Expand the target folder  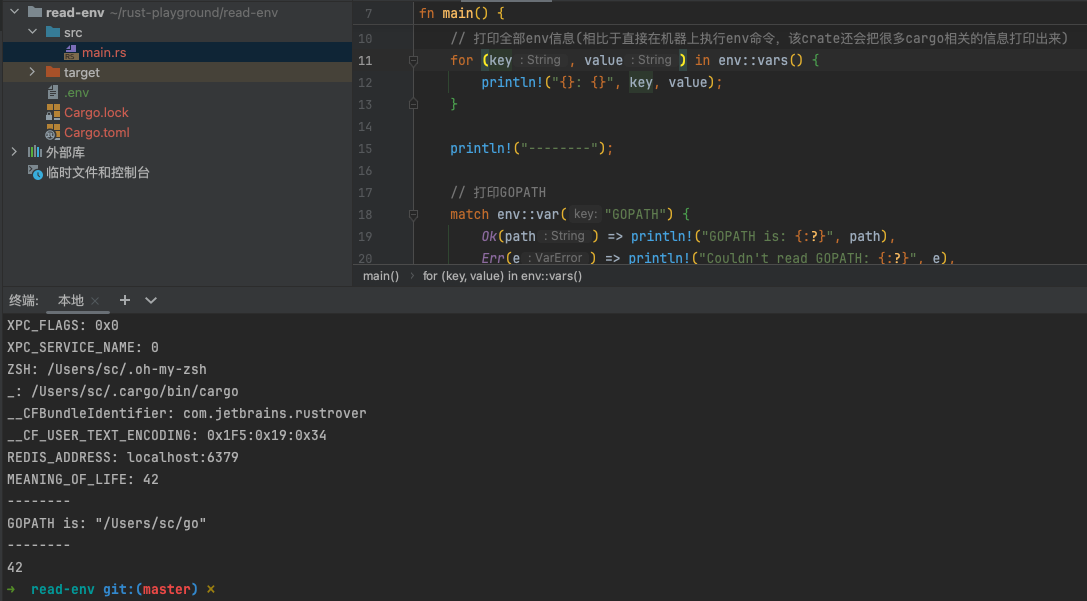point(32,72)
